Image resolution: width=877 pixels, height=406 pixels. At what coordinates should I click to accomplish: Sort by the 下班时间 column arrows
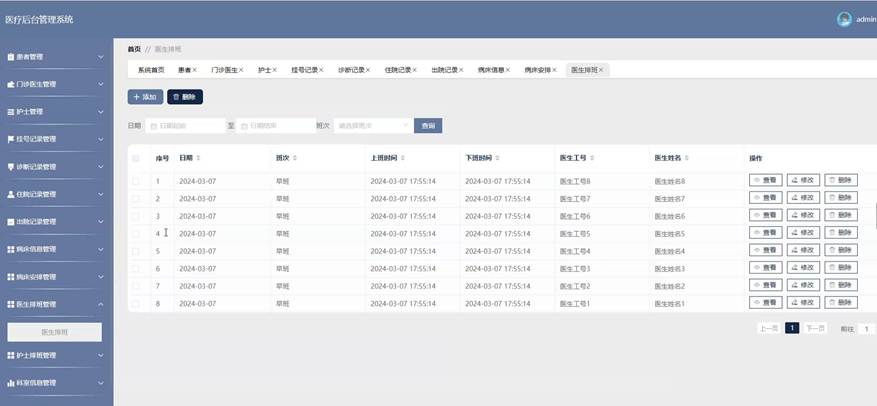pyautogui.click(x=497, y=159)
